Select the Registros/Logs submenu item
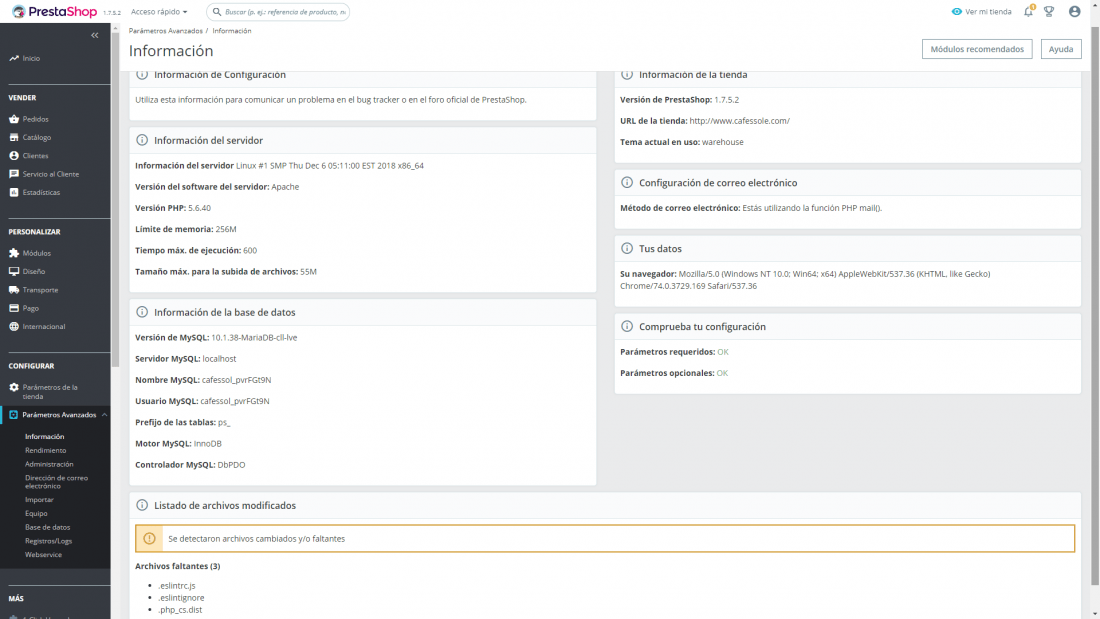 48,541
